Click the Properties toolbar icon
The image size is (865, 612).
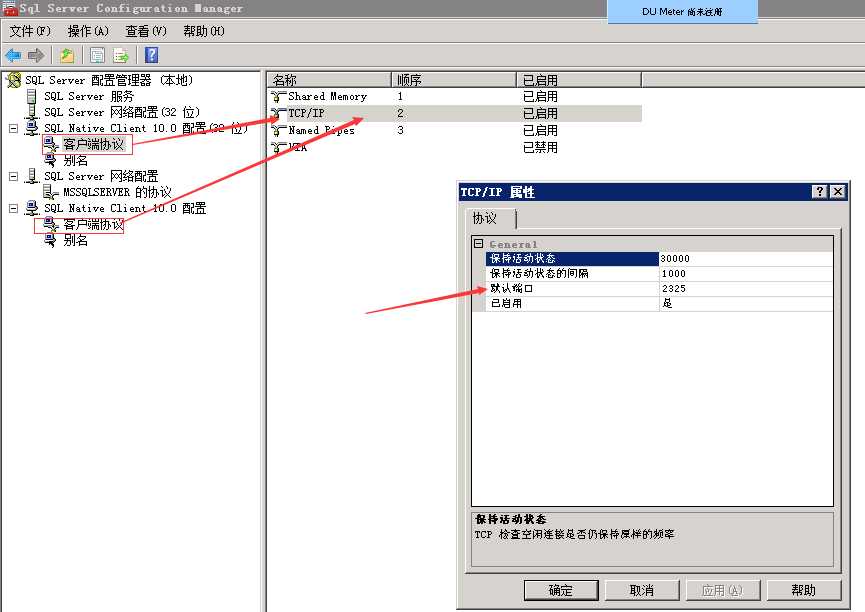(x=97, y=55)
